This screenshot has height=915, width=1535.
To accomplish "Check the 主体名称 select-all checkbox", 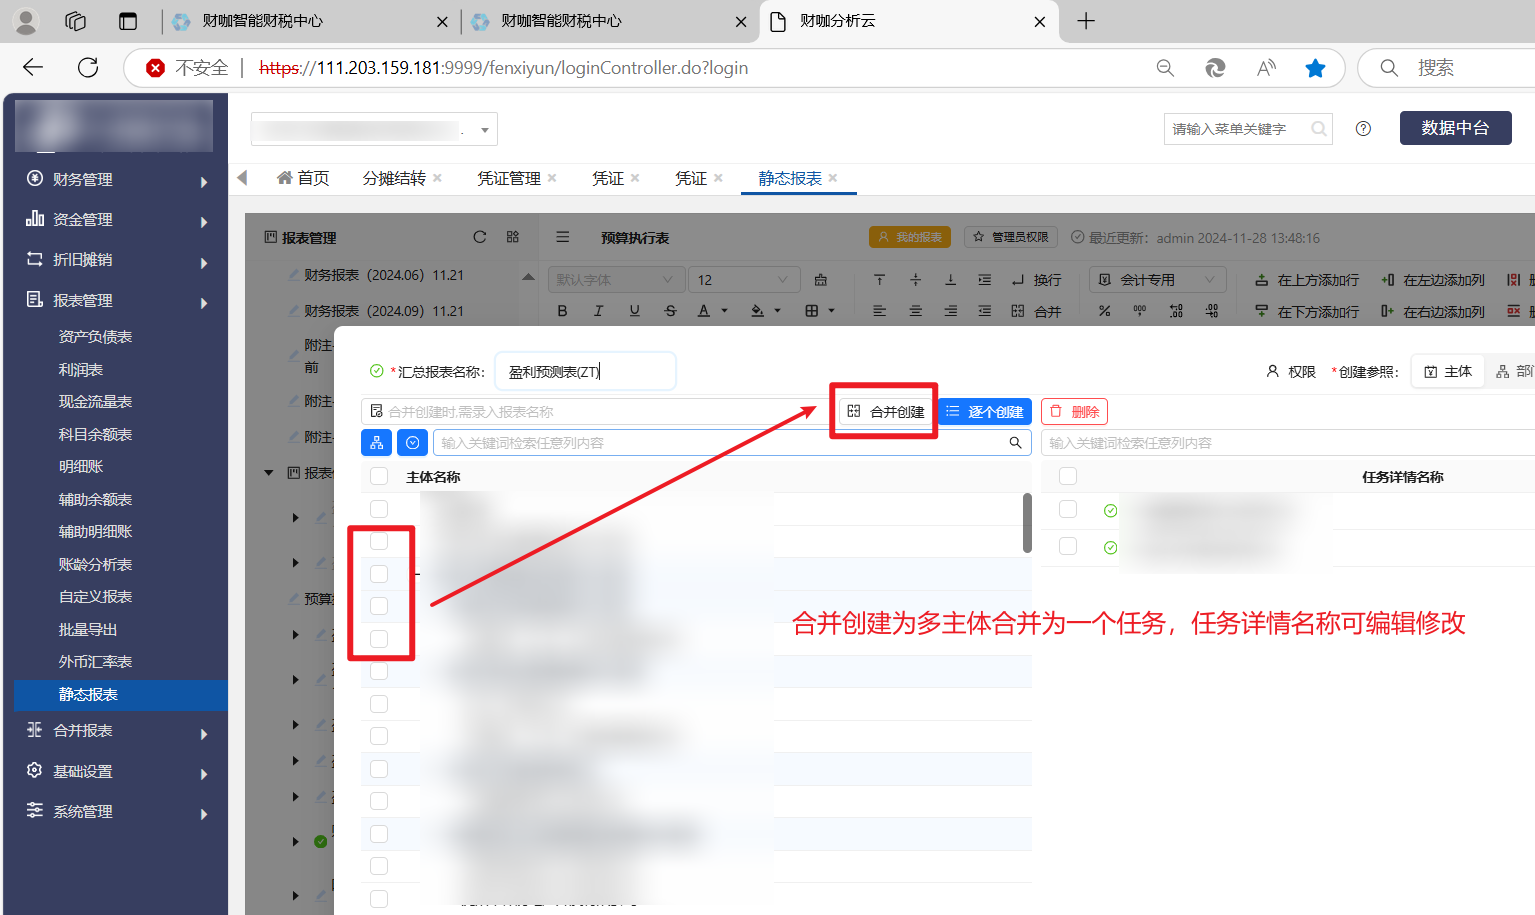I will tap(379, 476).
